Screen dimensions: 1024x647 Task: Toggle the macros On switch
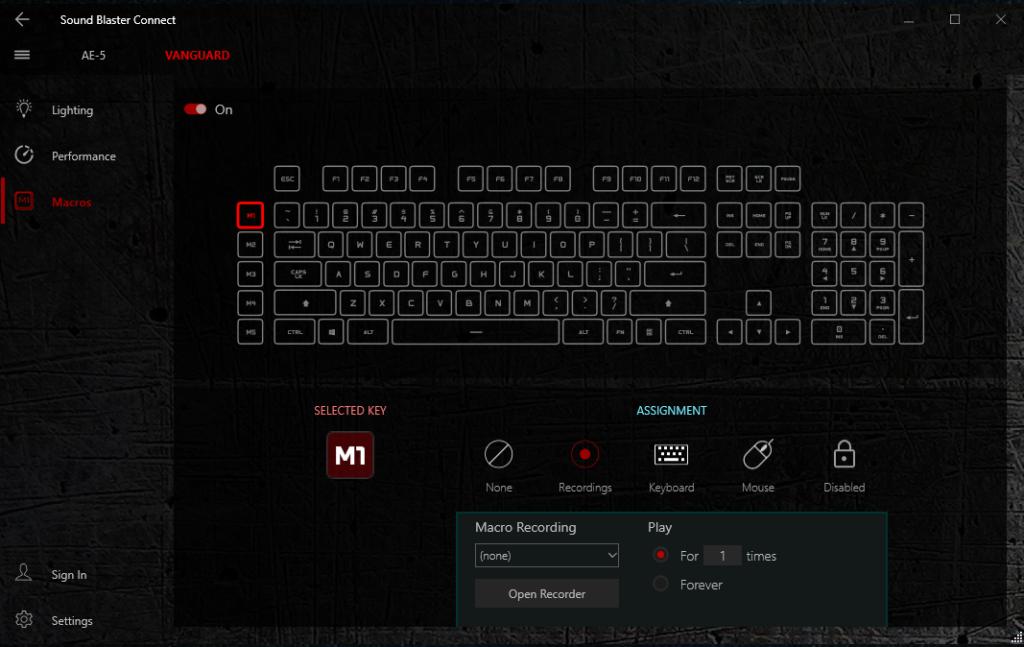coord(195,109)
